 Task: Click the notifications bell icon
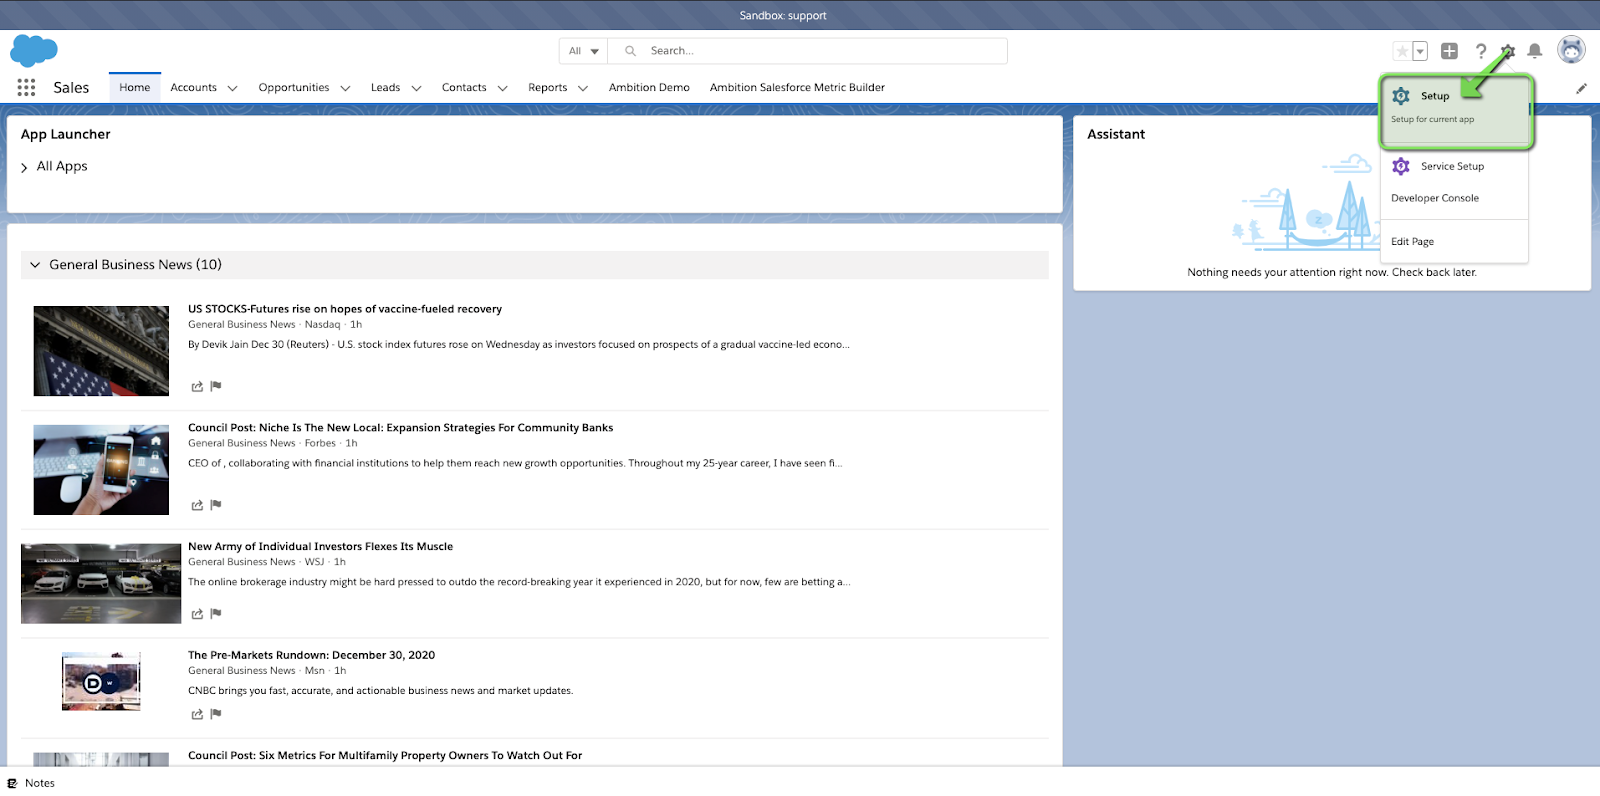click(x=1534, y=51)
